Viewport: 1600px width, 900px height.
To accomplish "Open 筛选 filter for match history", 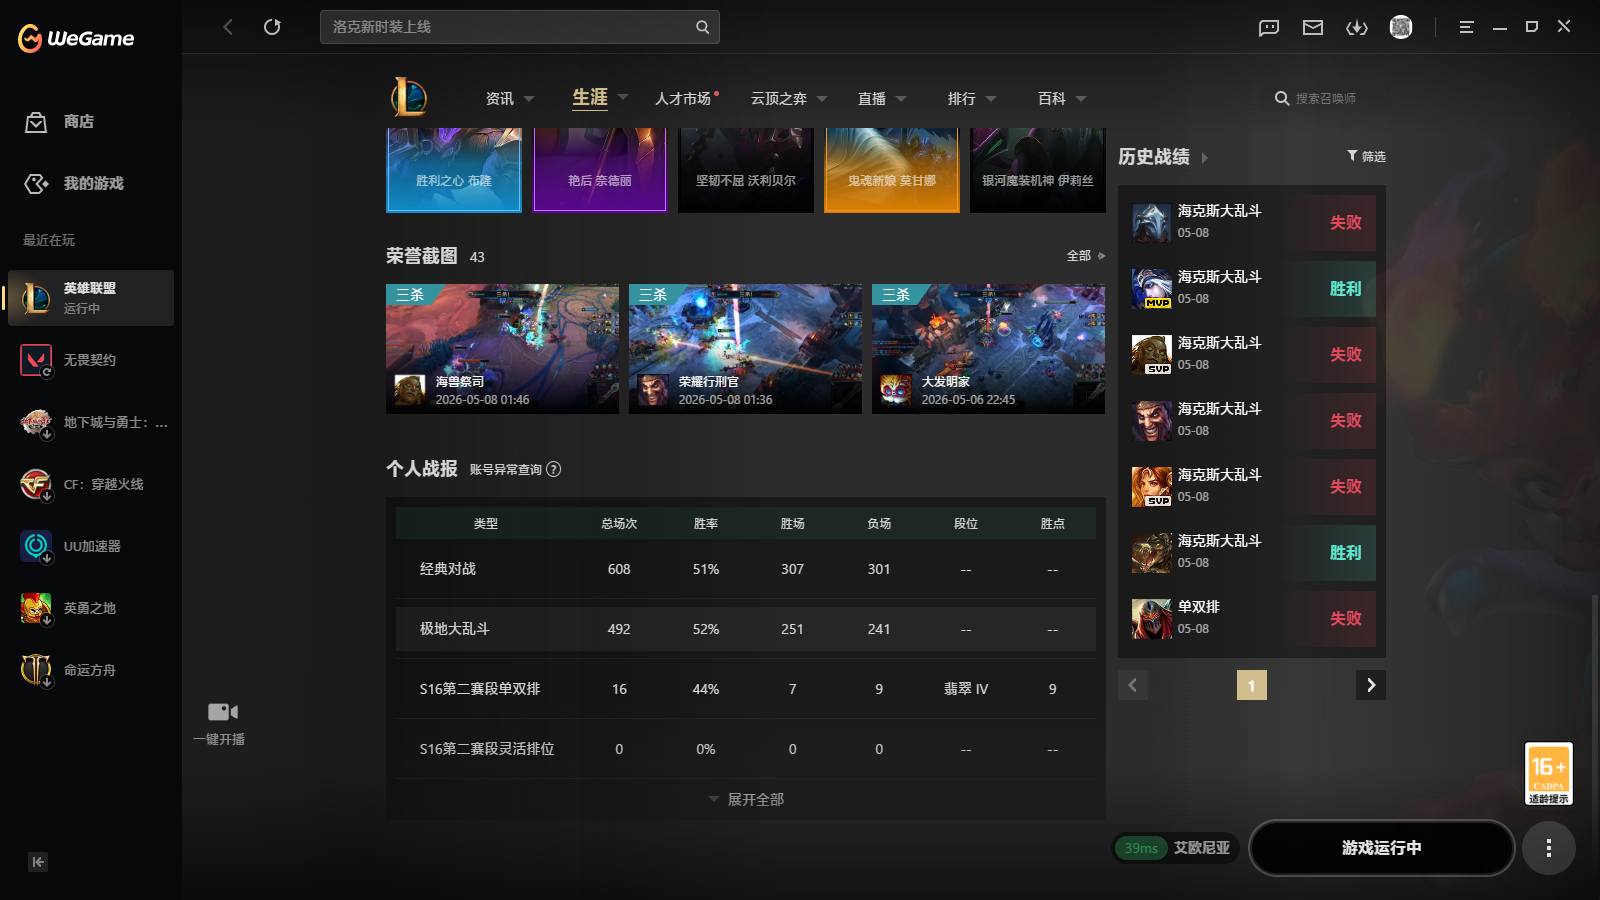I will (x=1366, y=156).
